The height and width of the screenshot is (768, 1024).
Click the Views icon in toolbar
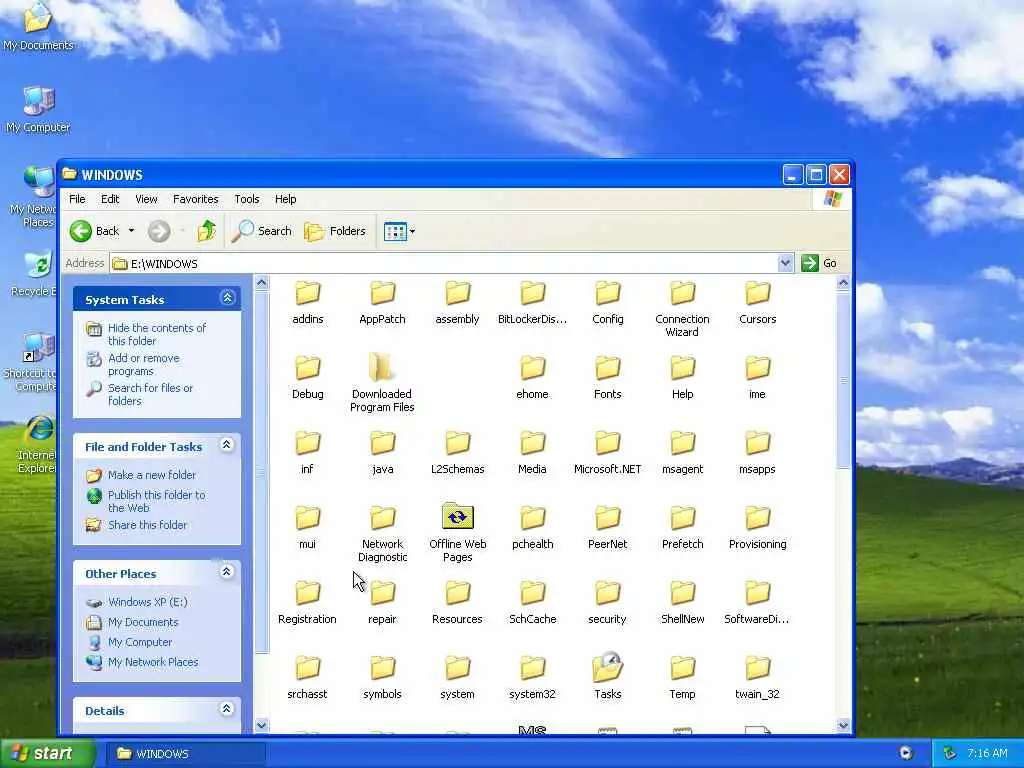click(x=395, y=231)
